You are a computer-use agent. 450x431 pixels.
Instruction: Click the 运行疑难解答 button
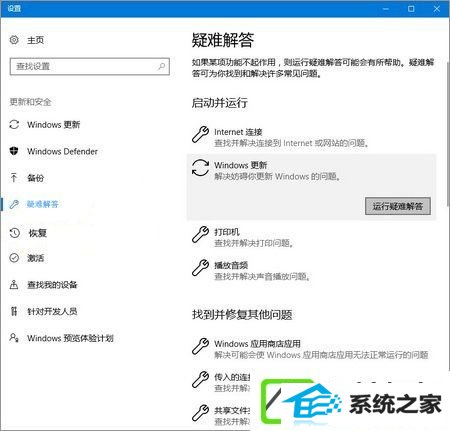click(398, 206)
